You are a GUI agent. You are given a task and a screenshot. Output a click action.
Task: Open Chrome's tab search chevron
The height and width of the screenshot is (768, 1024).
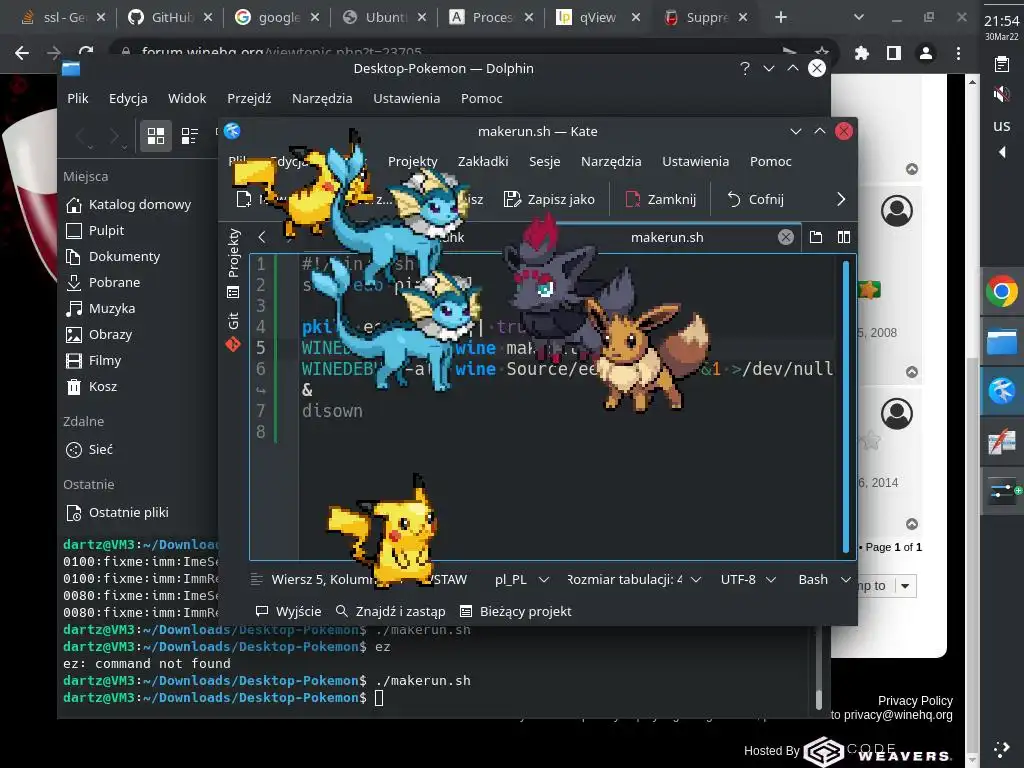coord(859,18)
